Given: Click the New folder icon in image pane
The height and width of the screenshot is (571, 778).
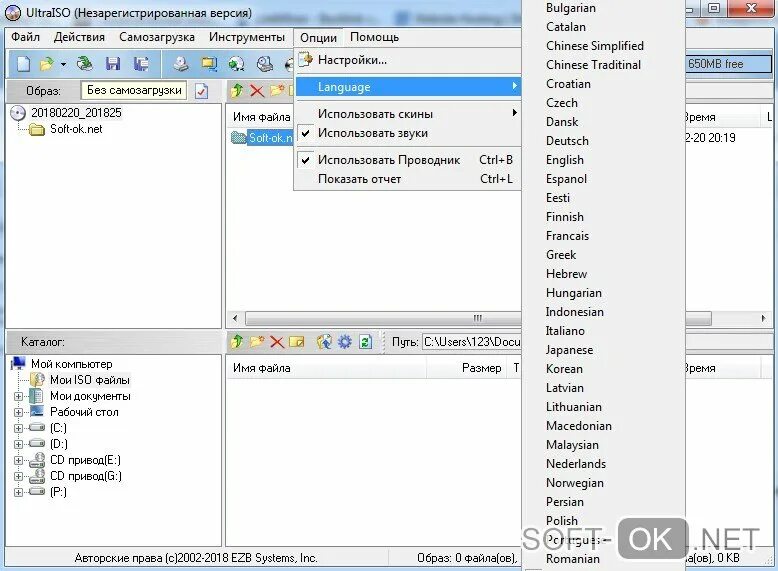Looking at the screenshot, I should pos(277,90).
